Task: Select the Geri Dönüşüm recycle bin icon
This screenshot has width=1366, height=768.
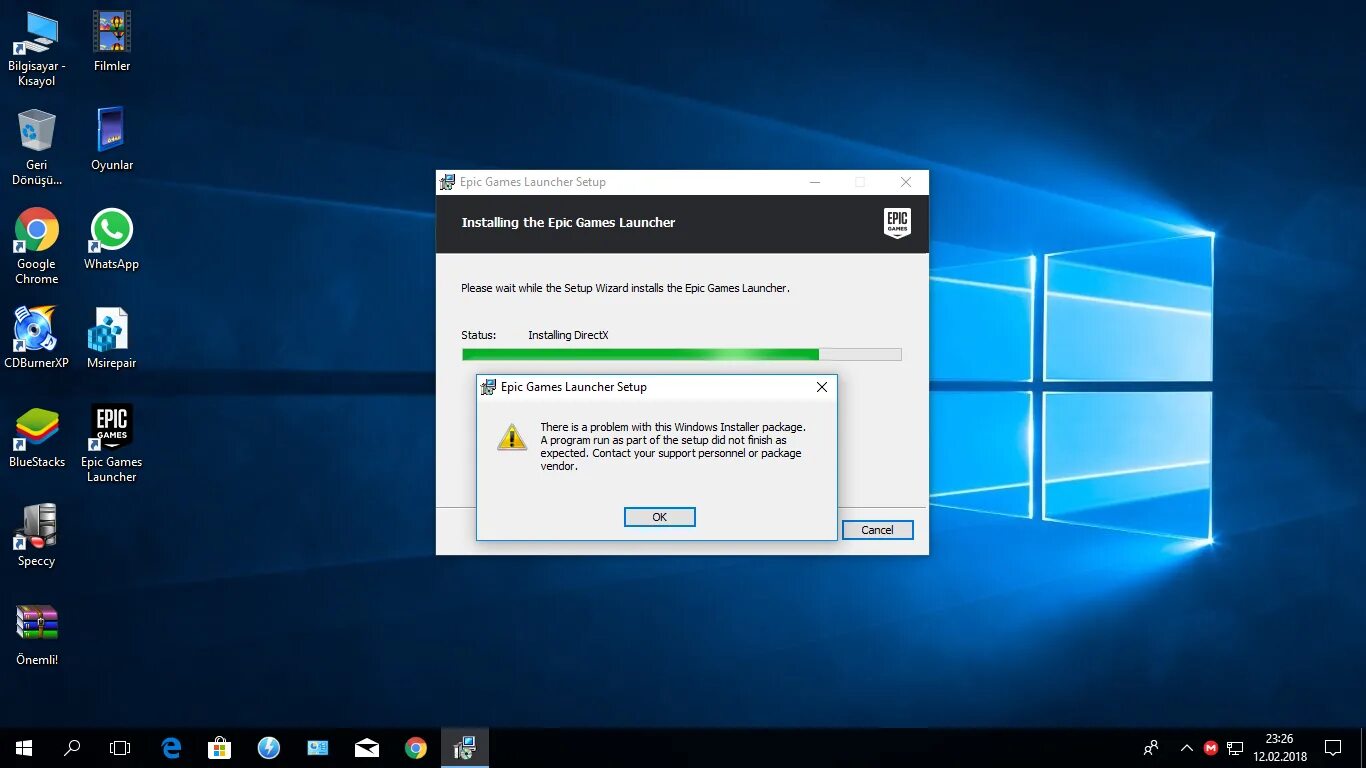Action: tap(37, 149)
